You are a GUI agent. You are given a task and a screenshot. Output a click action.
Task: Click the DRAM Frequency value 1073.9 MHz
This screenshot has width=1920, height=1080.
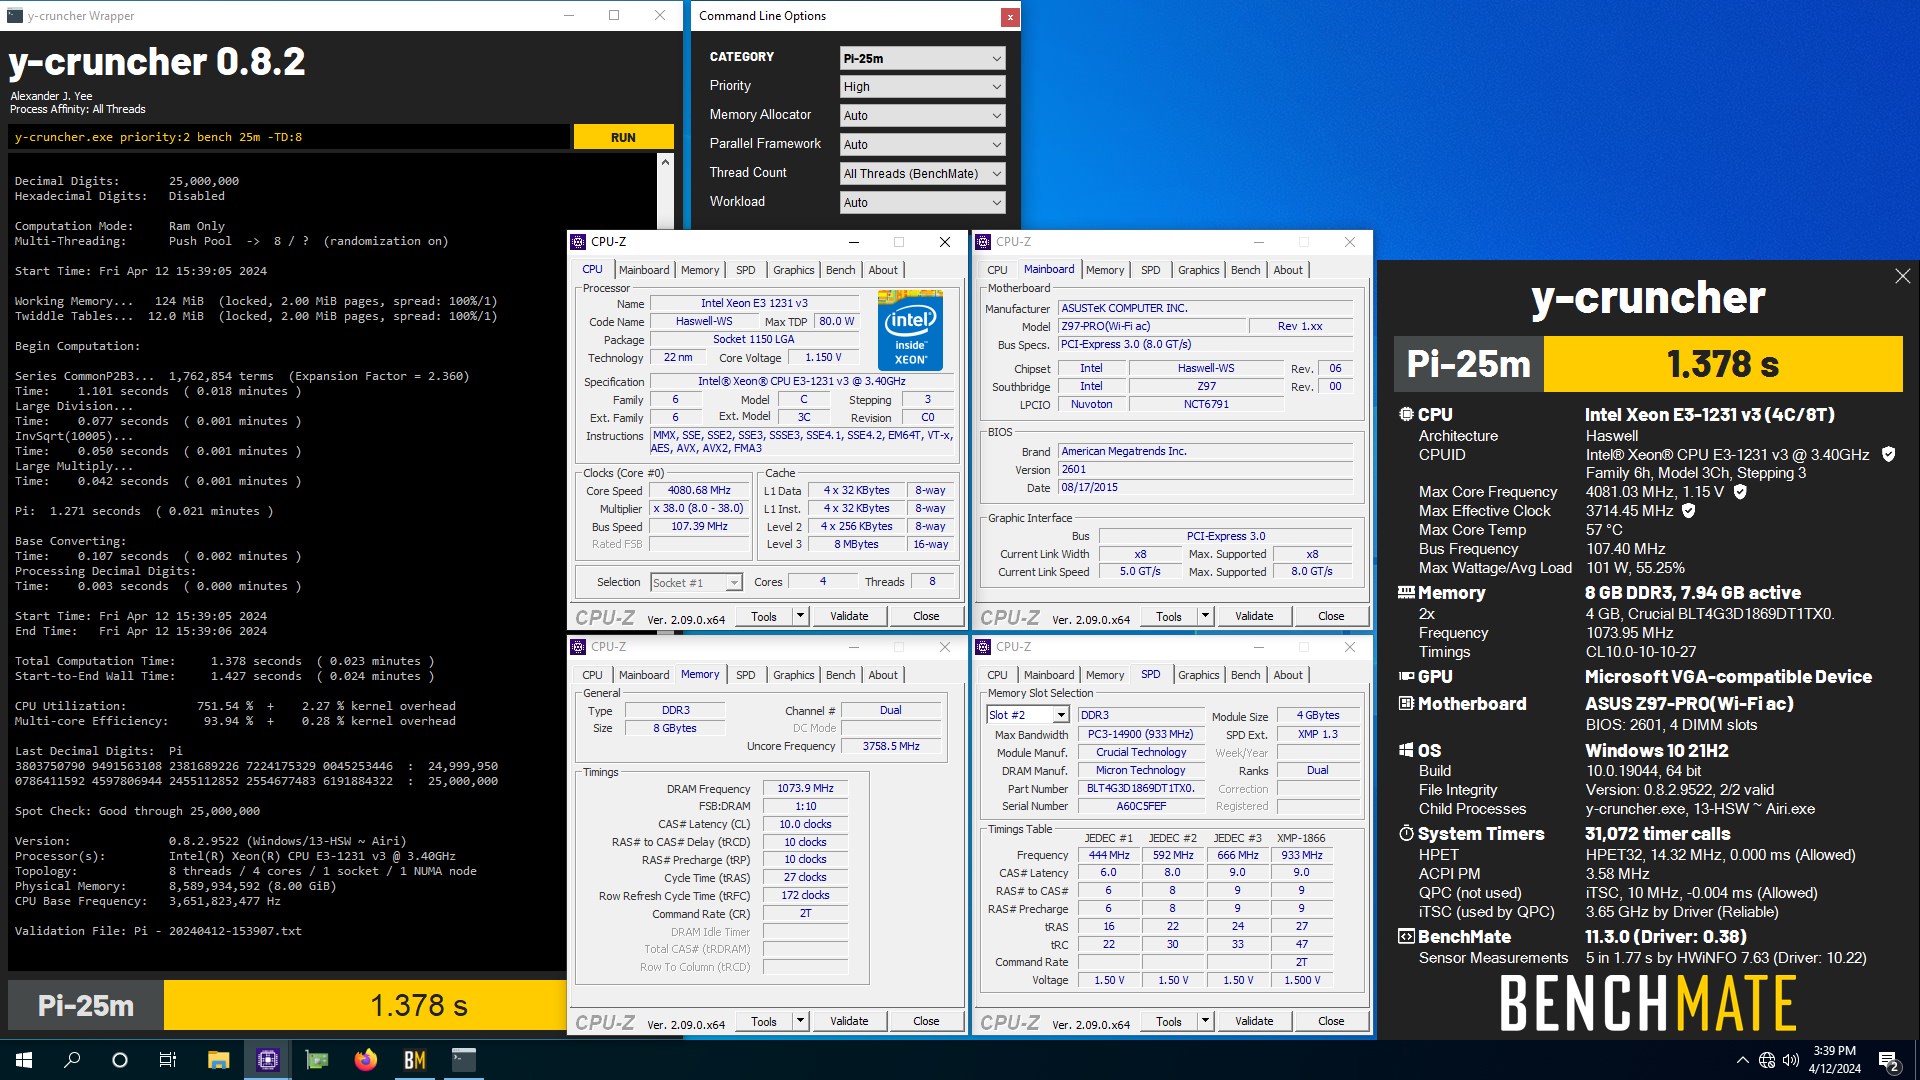pyautogui.click(x=805, y=789)
